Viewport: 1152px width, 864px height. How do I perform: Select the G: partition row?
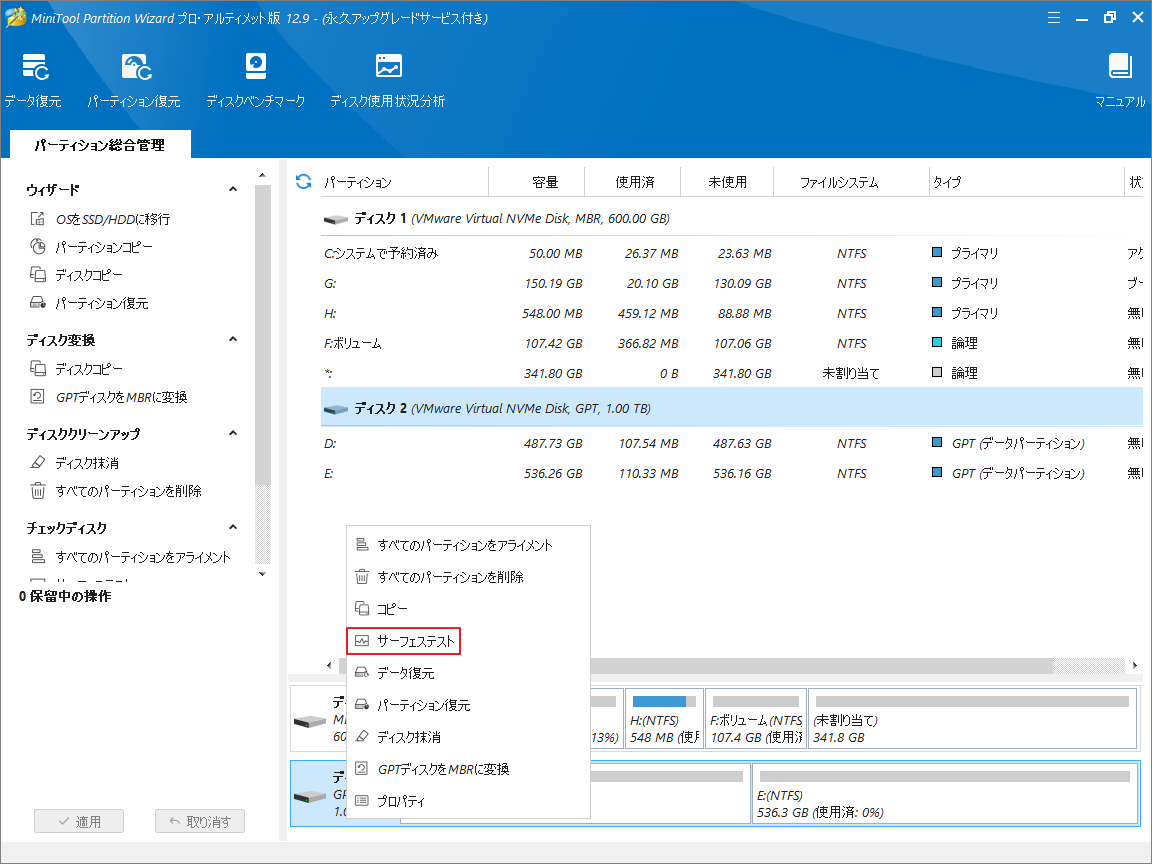click(732, 284)
